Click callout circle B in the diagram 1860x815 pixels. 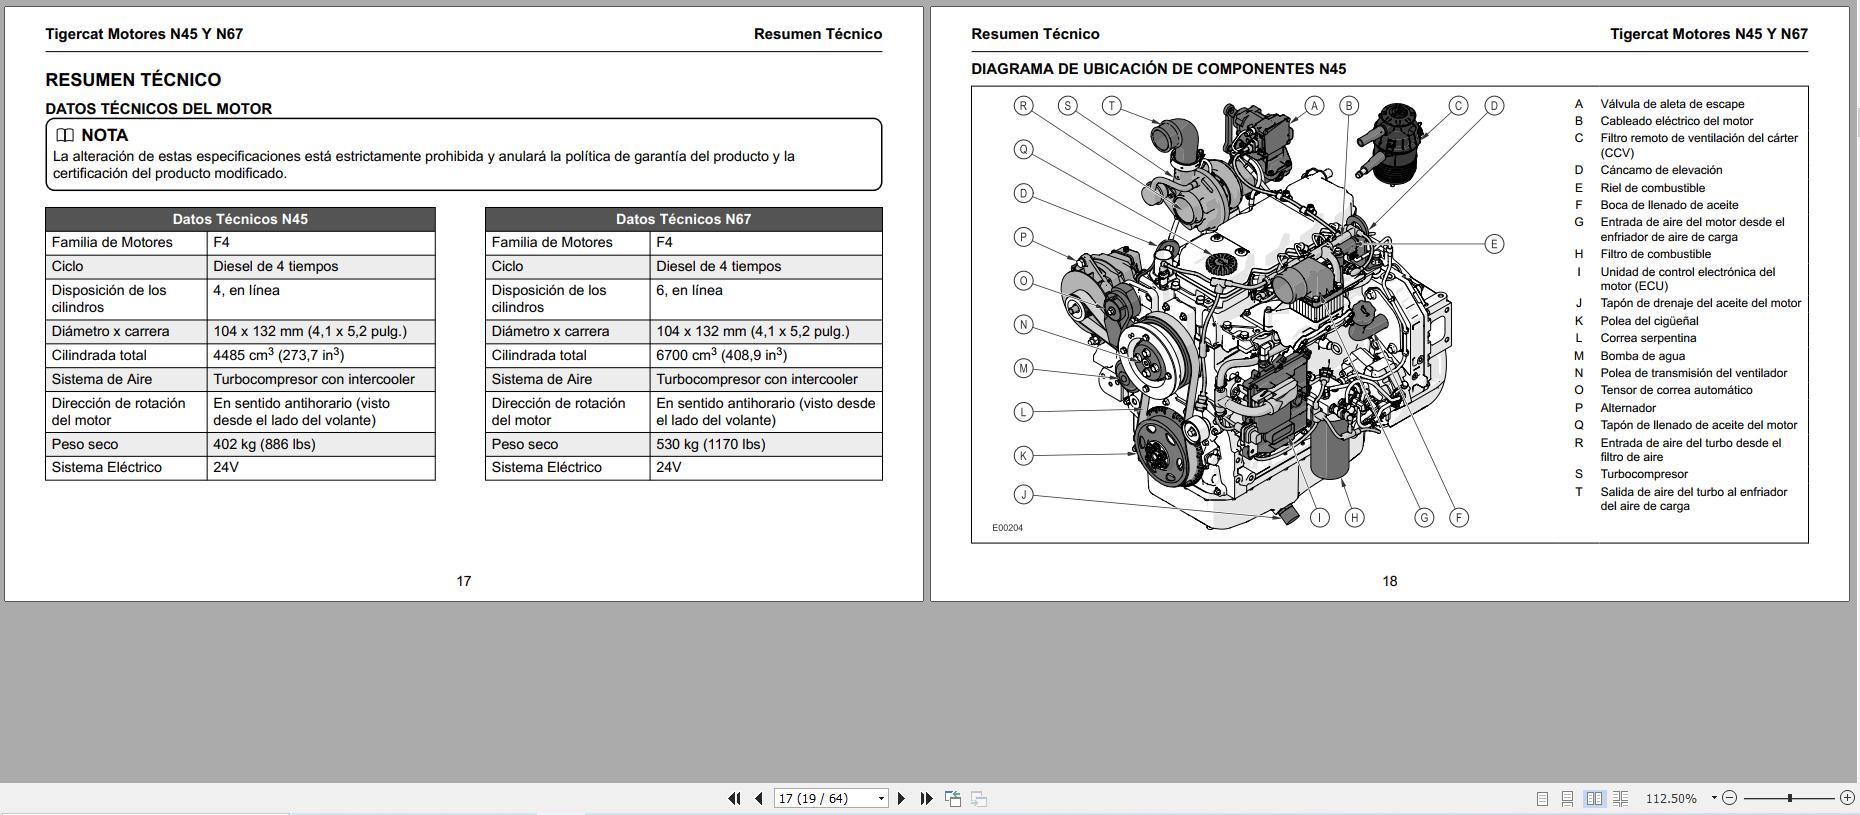pos(1349,105)
